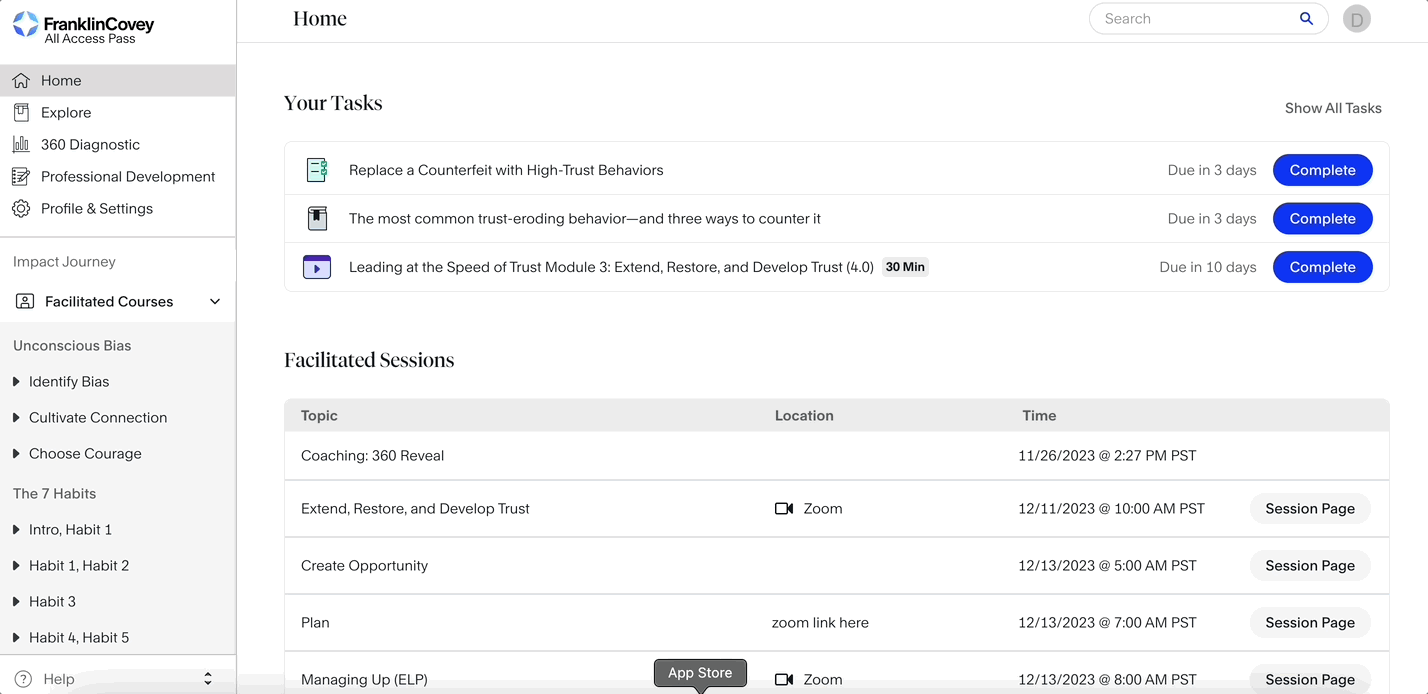Image resolution: width=1428 pixels, height=694 pixels.
Task: Open the Session Page for Create Opportunity
Action: 1310,565
